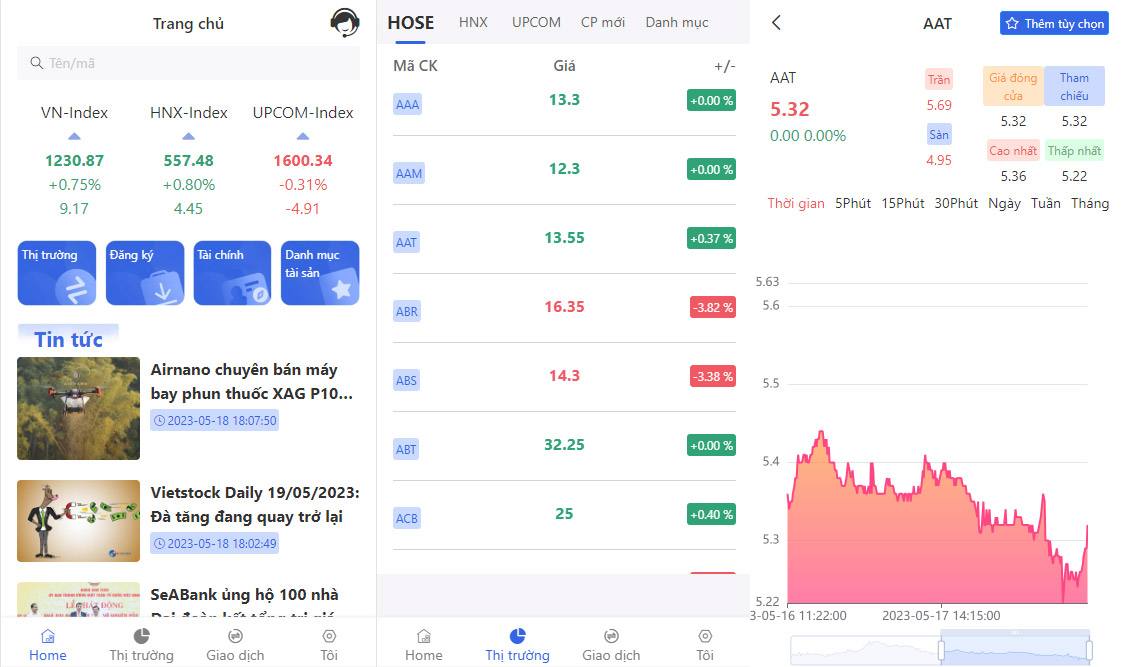
Task: Click the back arrow on AAT page
Action: [776, 23]
